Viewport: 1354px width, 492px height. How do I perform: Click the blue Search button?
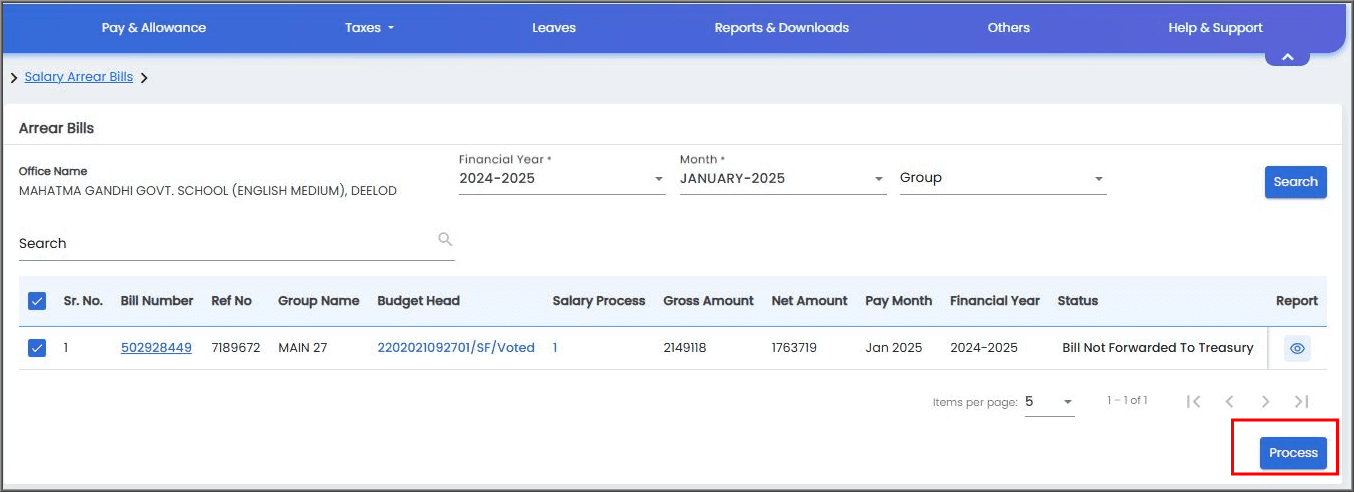tap(1296, 182)
